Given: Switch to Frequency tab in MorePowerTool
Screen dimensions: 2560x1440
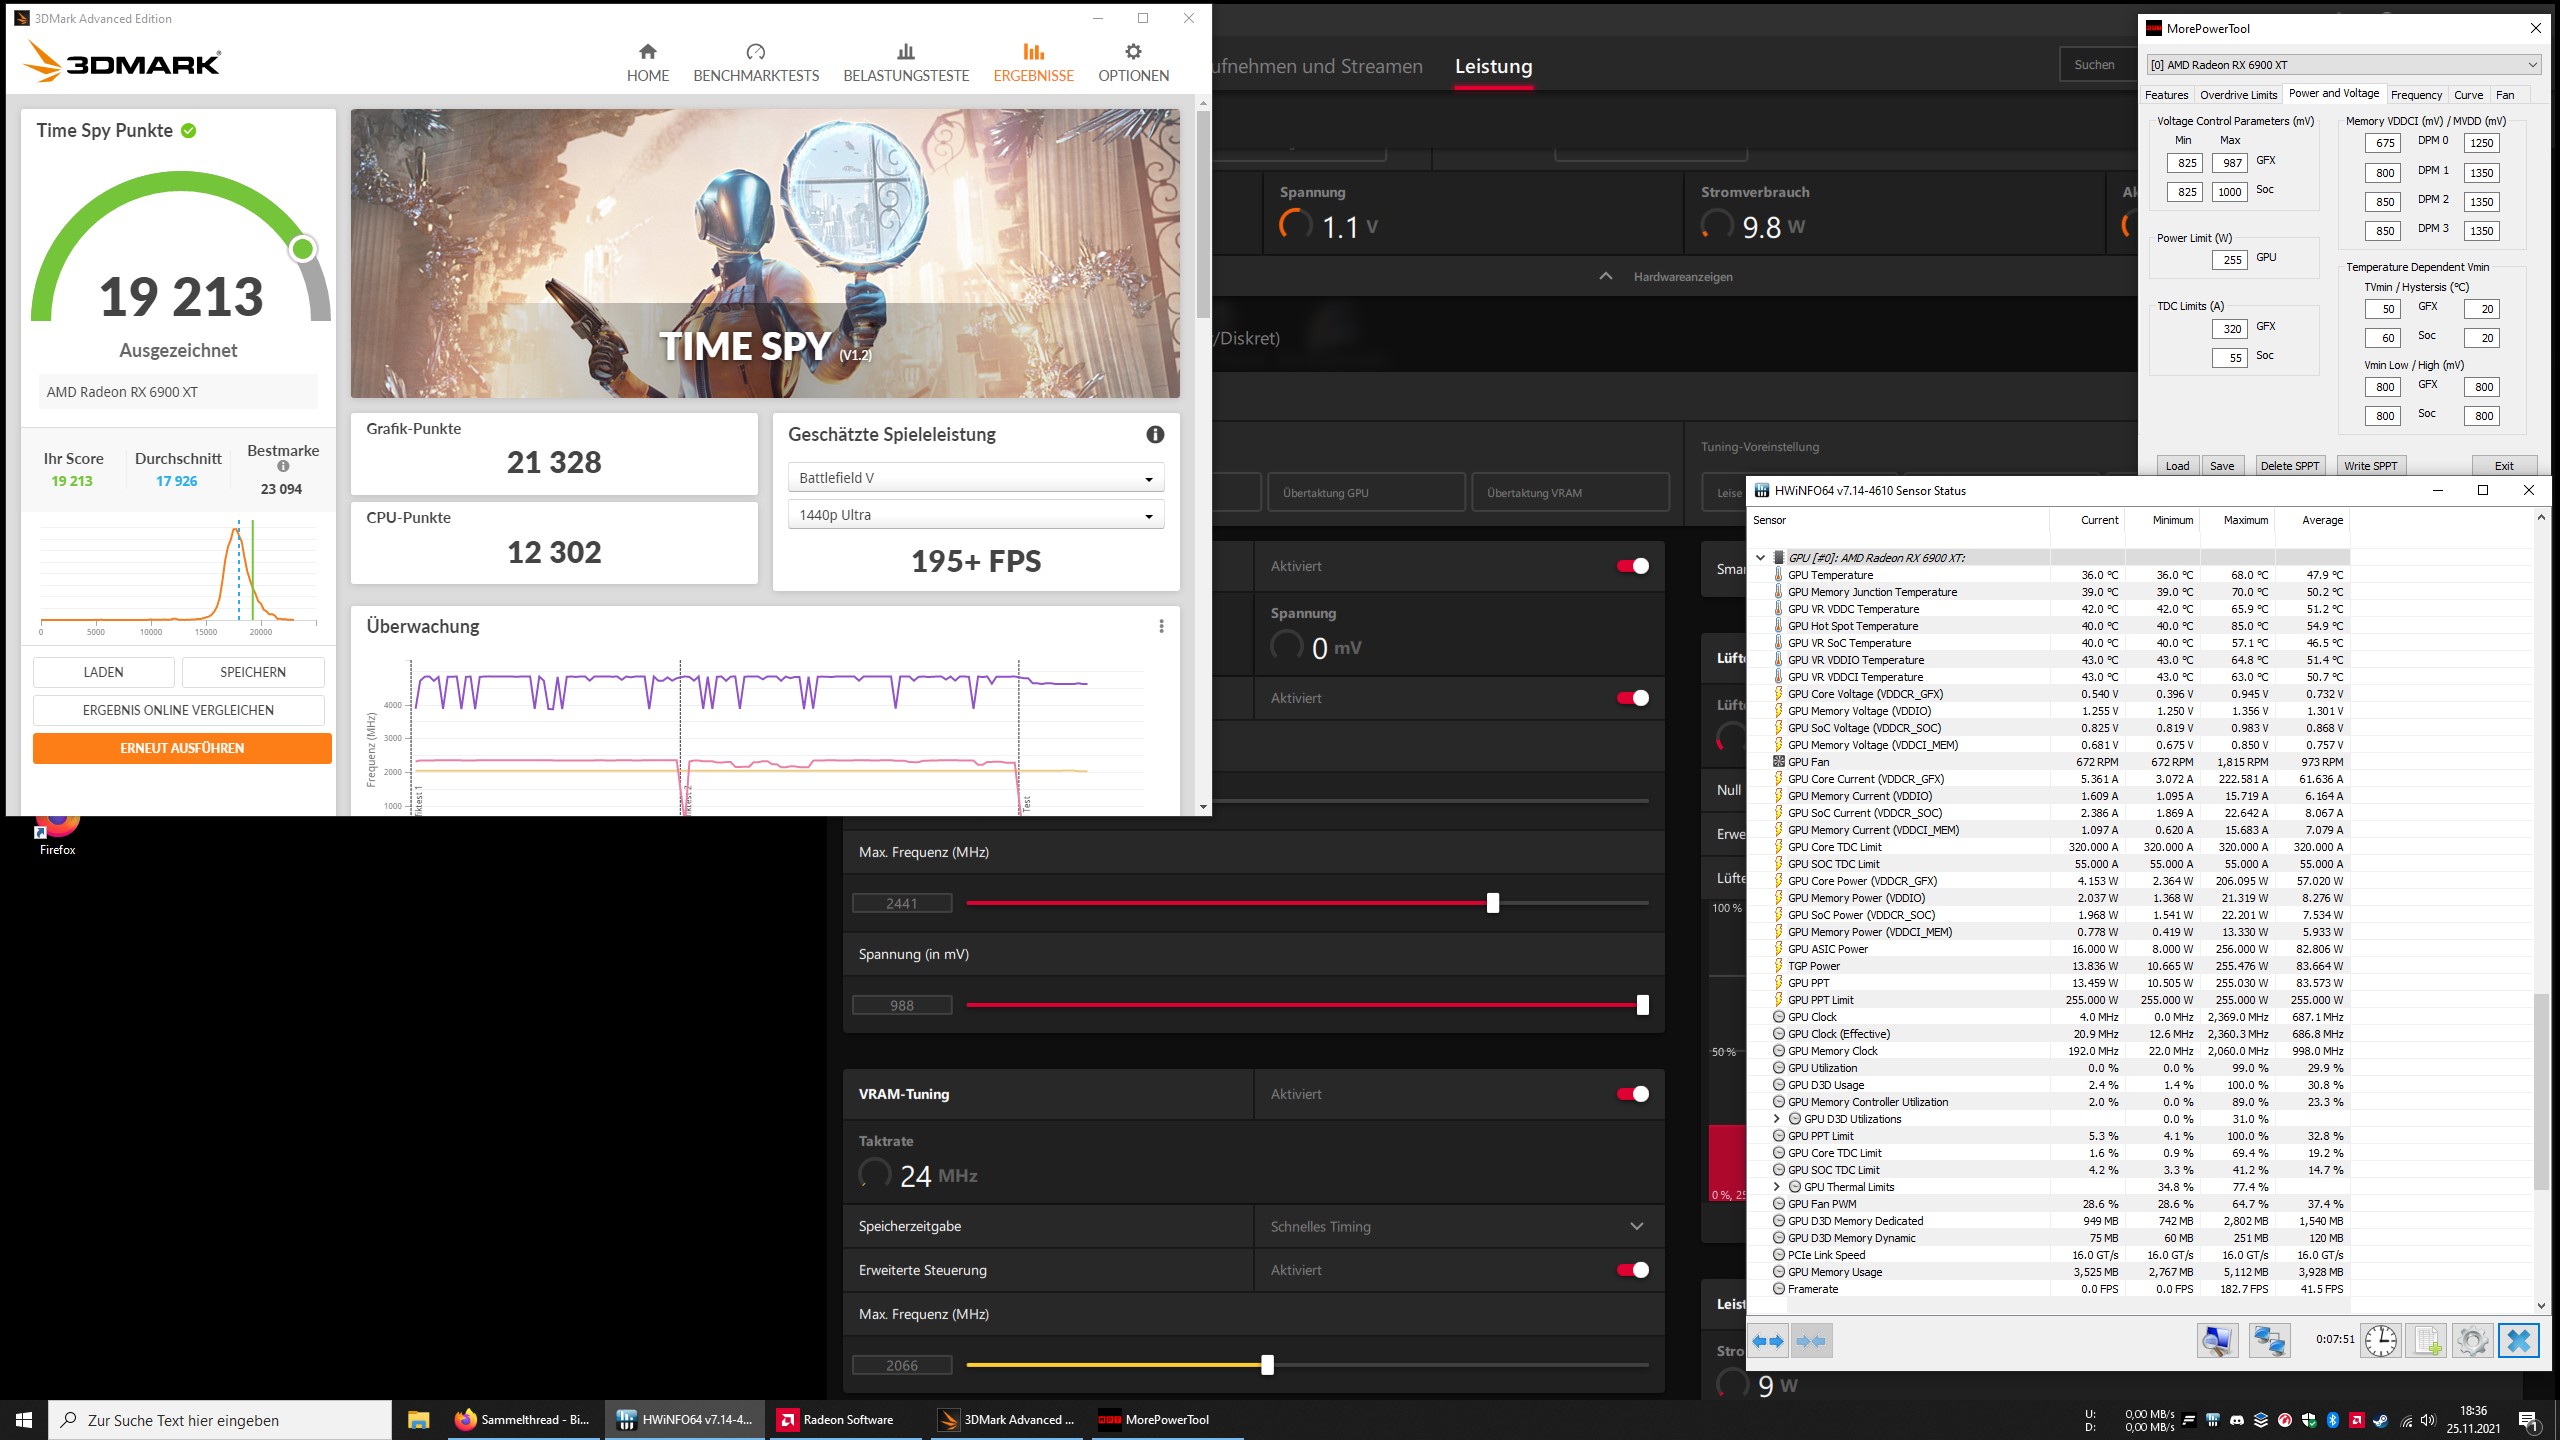Looking at the screenshot, I should (x=2416, y=95).
